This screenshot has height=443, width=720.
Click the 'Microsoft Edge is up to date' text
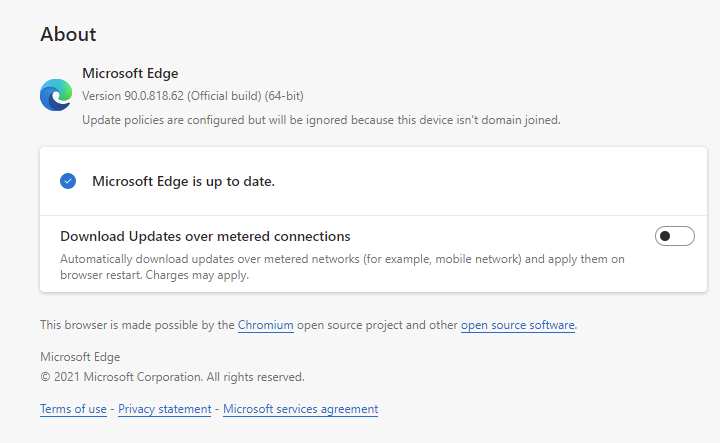coord(183,181)
